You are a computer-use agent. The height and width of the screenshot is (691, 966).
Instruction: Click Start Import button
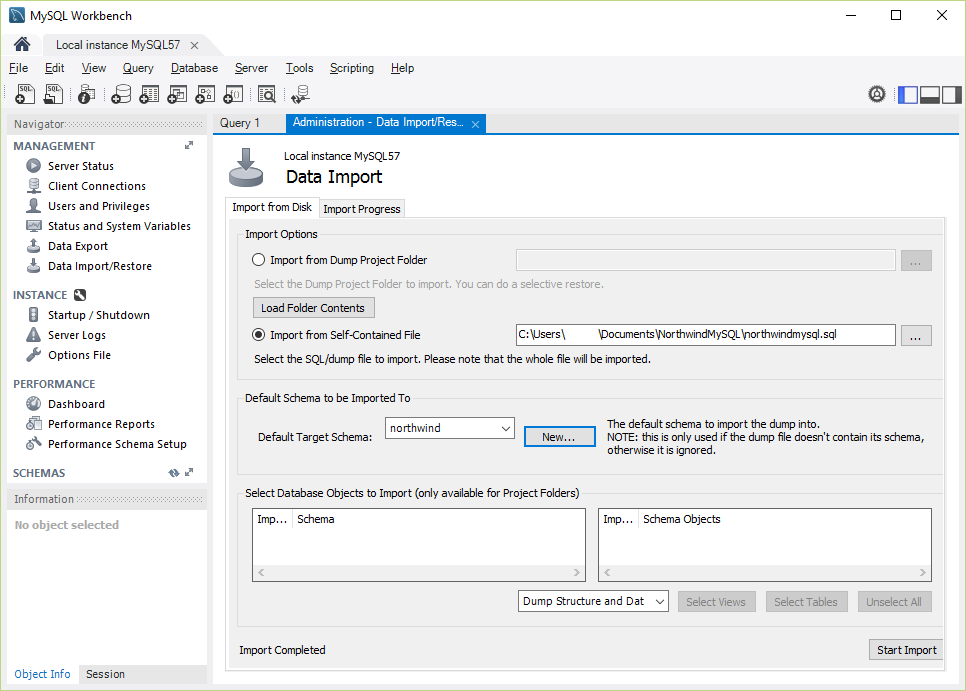click(906, 650)
